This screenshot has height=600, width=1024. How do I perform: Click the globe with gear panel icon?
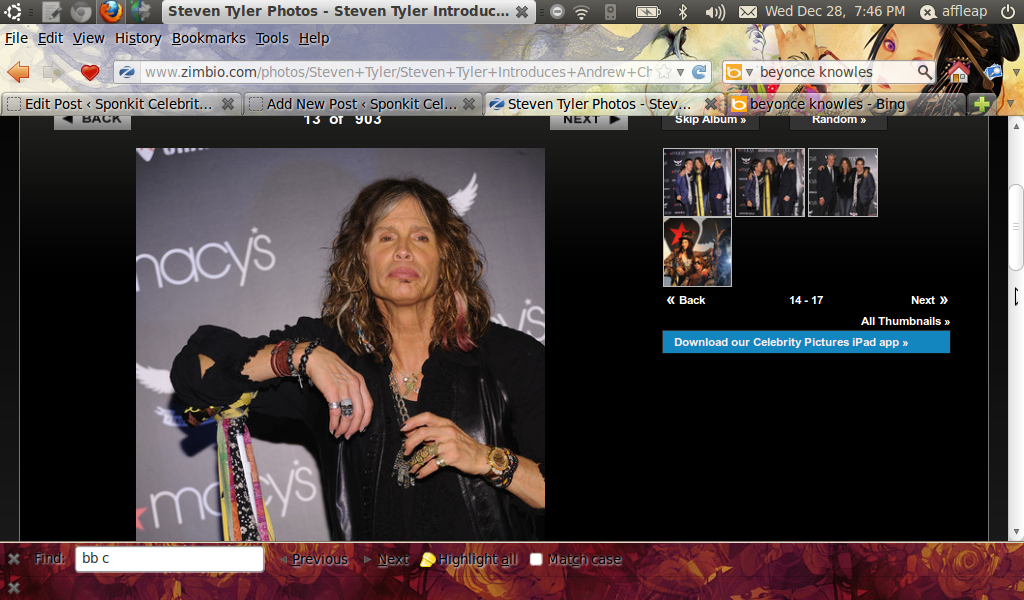tap(140, 11)
